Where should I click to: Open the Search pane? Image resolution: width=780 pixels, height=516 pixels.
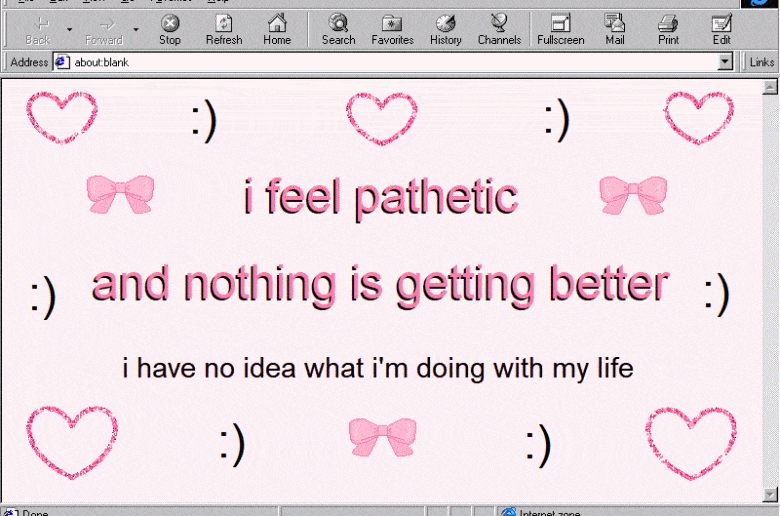pos(338,29)
